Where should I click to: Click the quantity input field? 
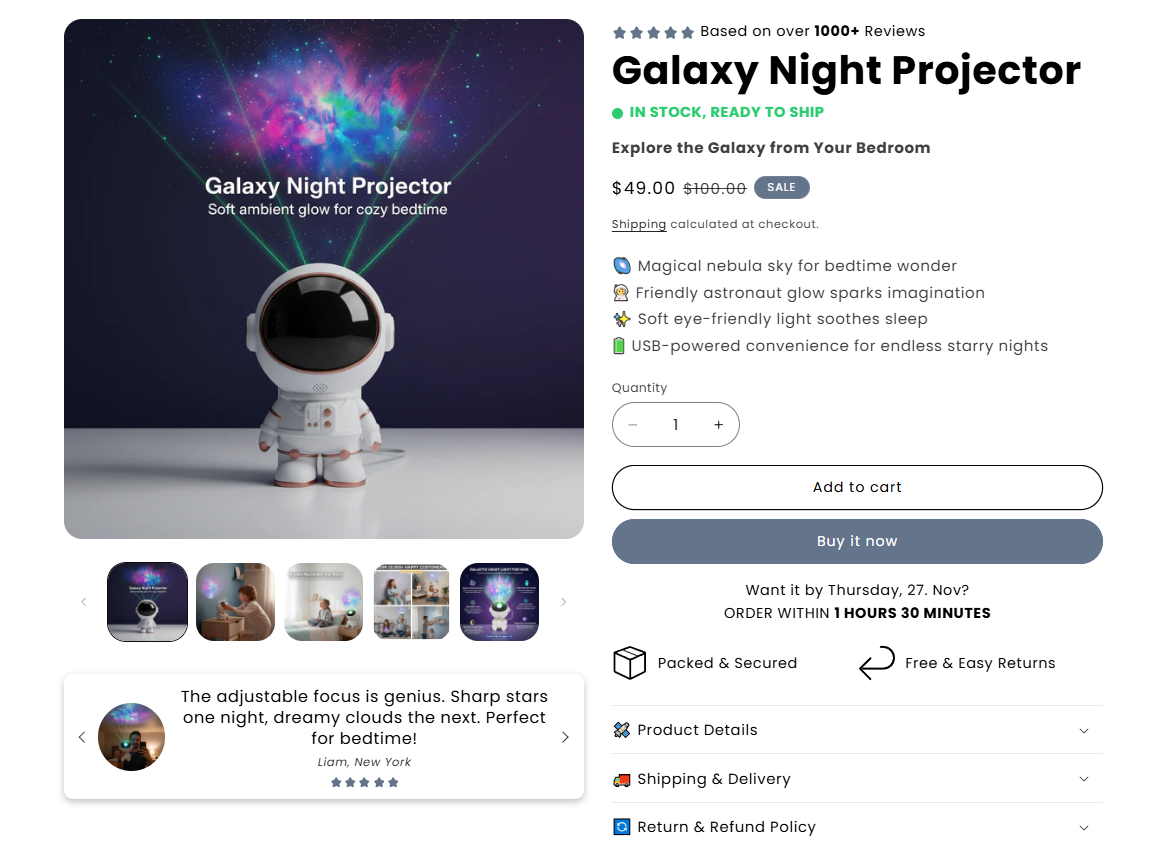[675, 425]
